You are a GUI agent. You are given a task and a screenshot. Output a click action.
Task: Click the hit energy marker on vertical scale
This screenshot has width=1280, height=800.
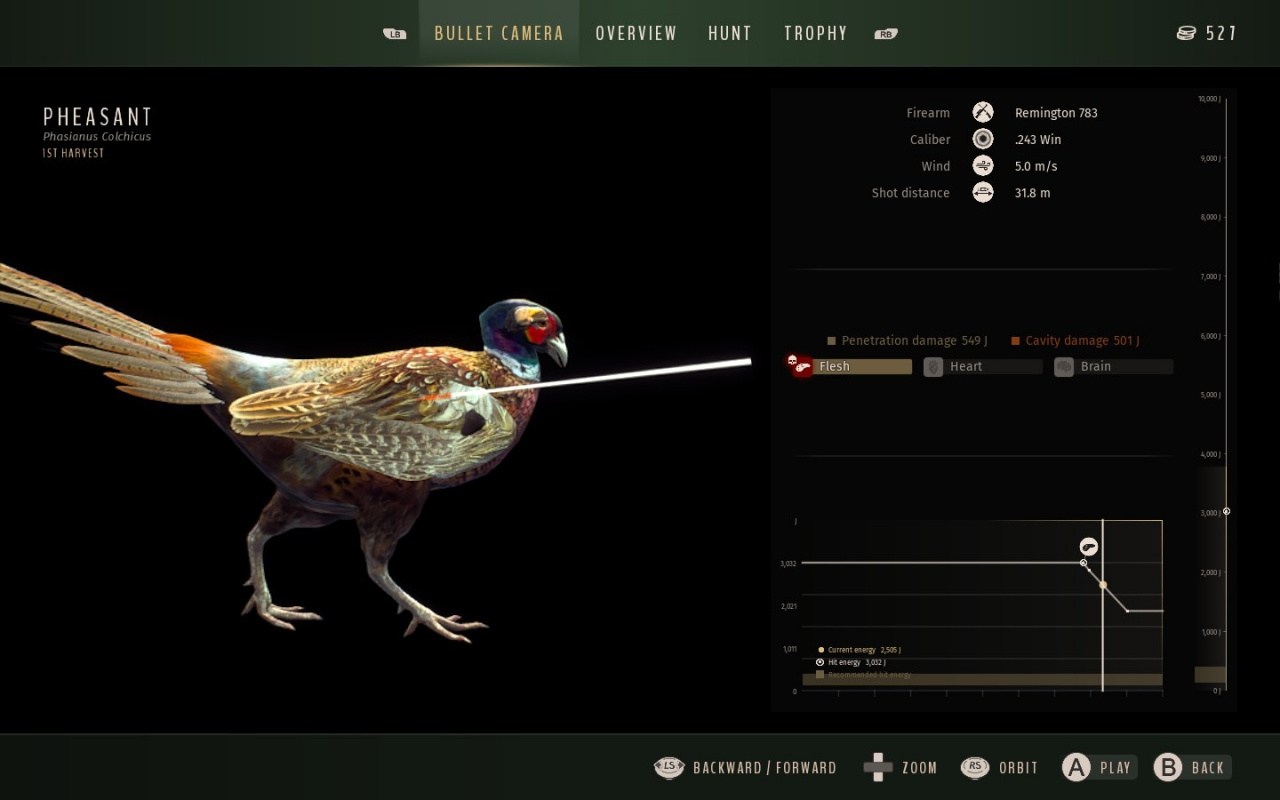(1226, 511)
